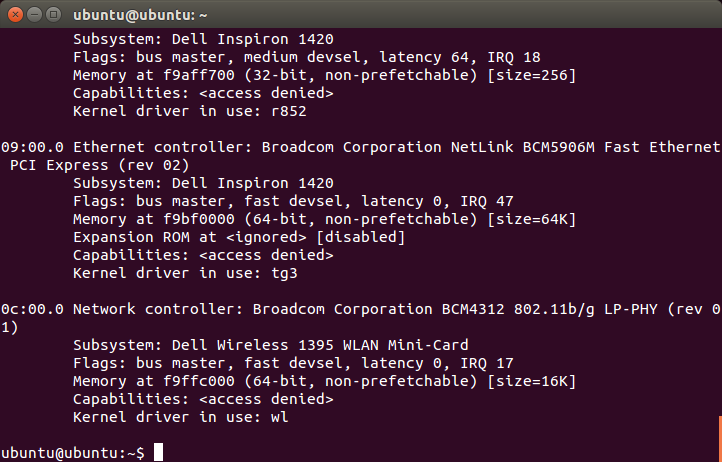Click the 'Kernel driver in use: wl' line
The width and height of the screenshot is (722, 462).
click(180, 417)
